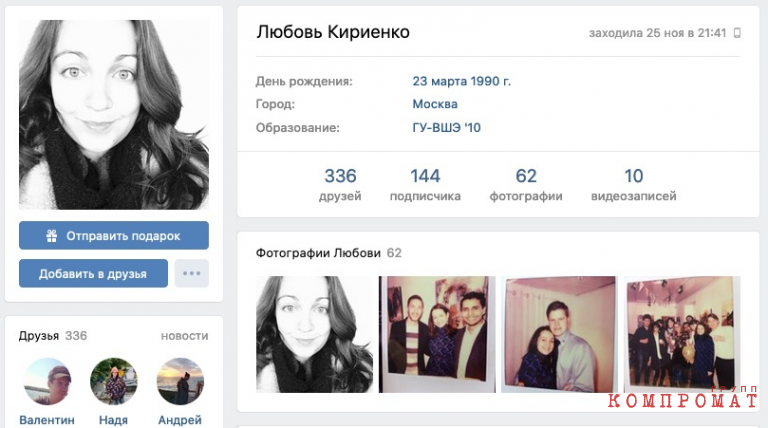Switch to новости in friends block
768x428 pixels.
[x=185, y=336]
